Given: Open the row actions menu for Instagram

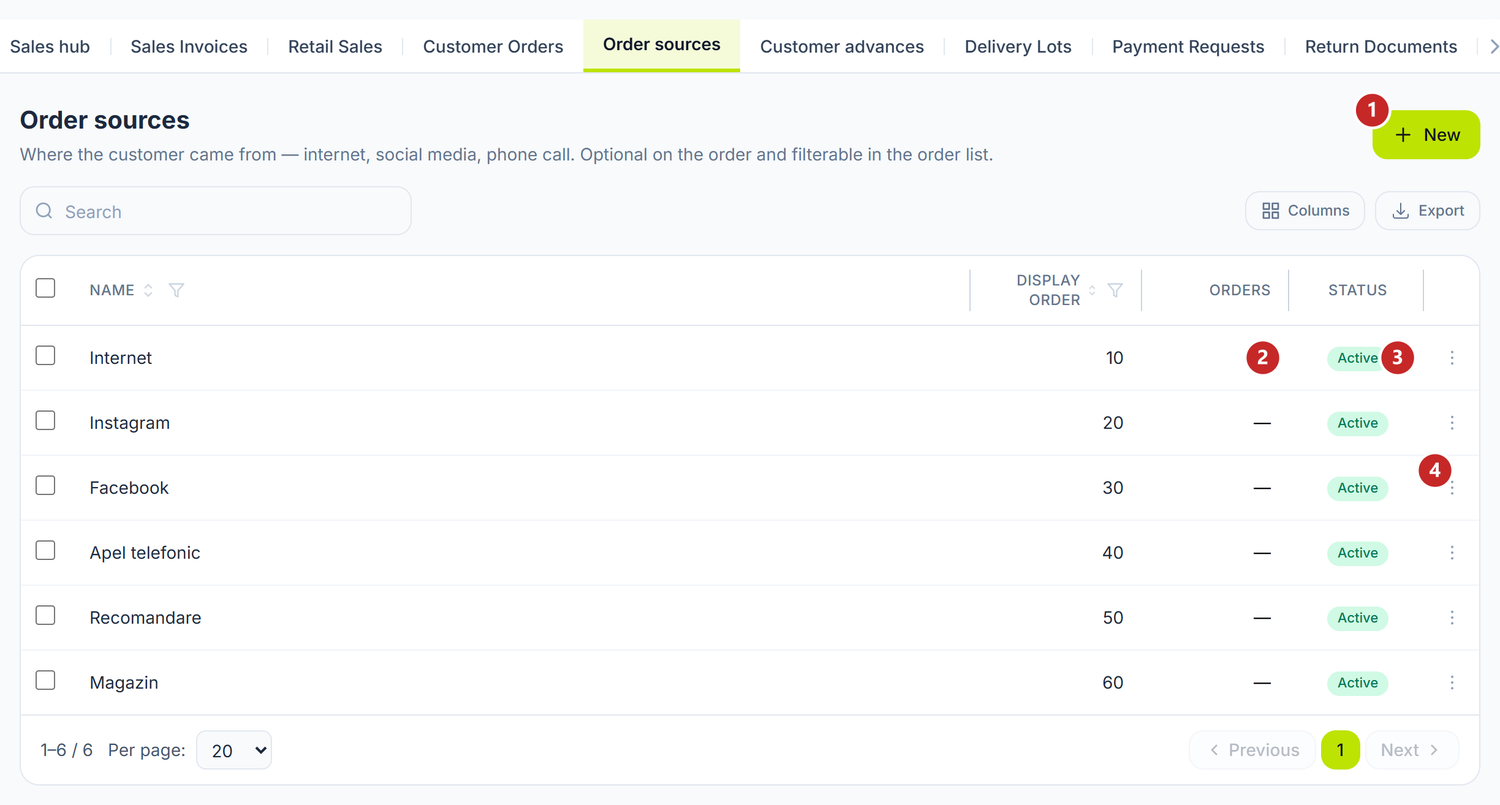Looking at the screenshot, I should coord(1452,423).
